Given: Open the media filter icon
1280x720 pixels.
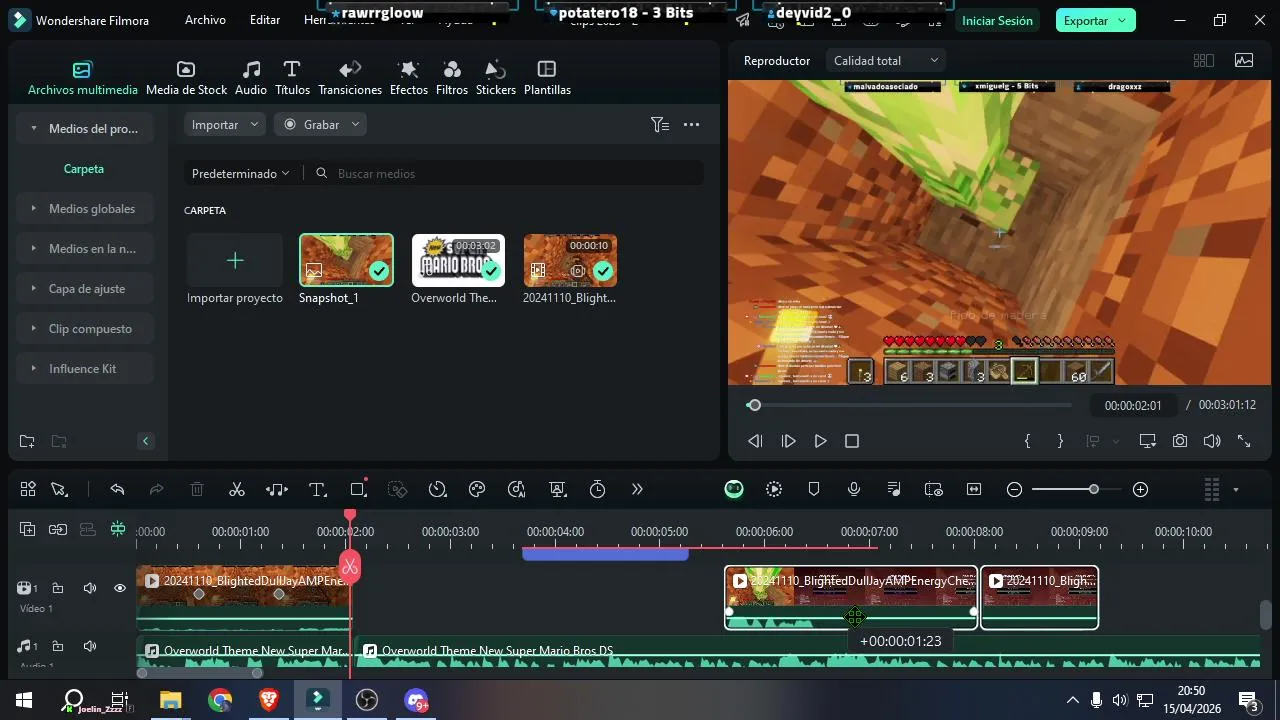Looking at the screenshot, I should point(660,125).
